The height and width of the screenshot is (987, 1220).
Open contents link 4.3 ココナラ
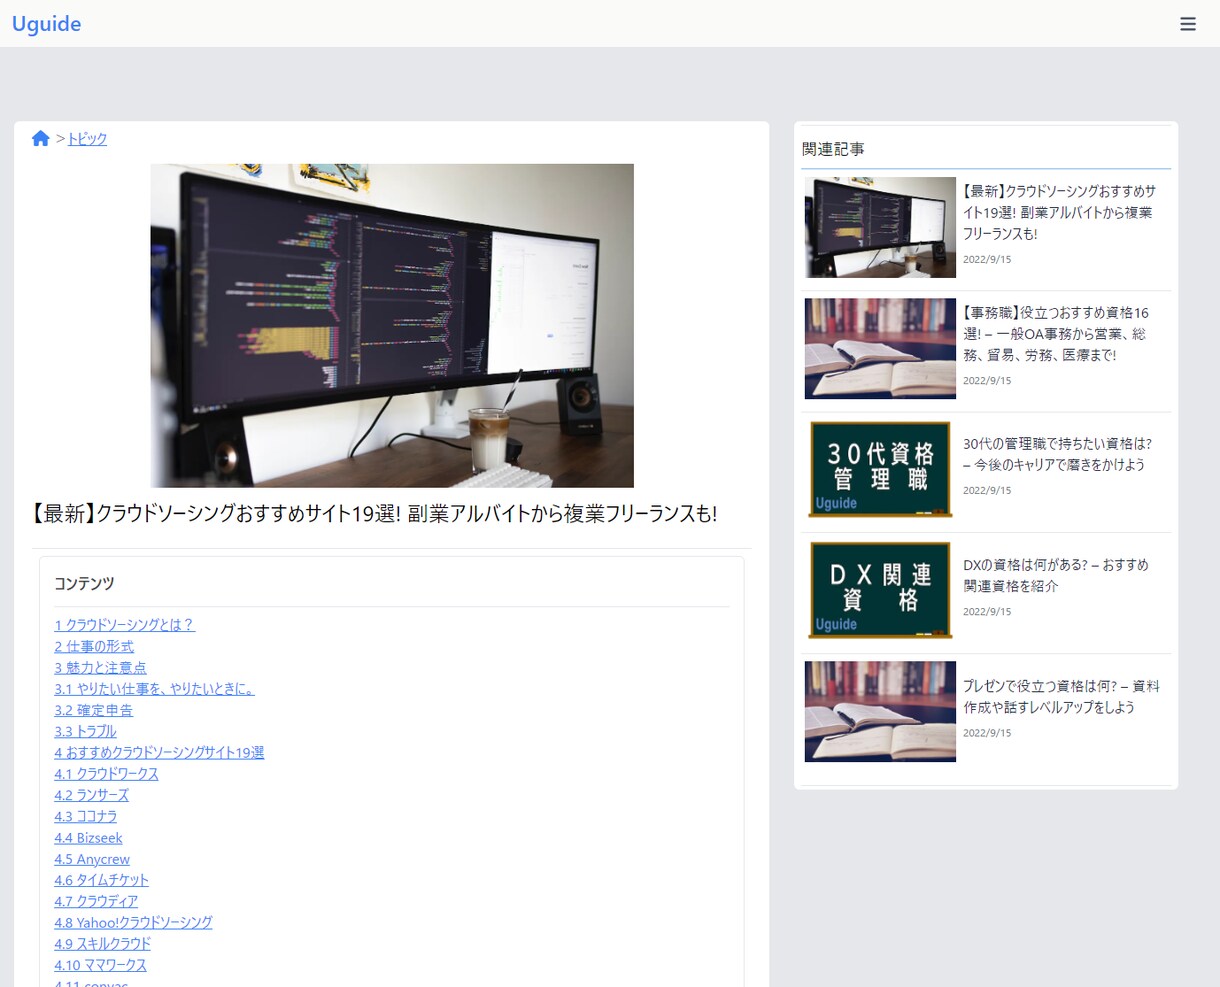coord(85,816)
